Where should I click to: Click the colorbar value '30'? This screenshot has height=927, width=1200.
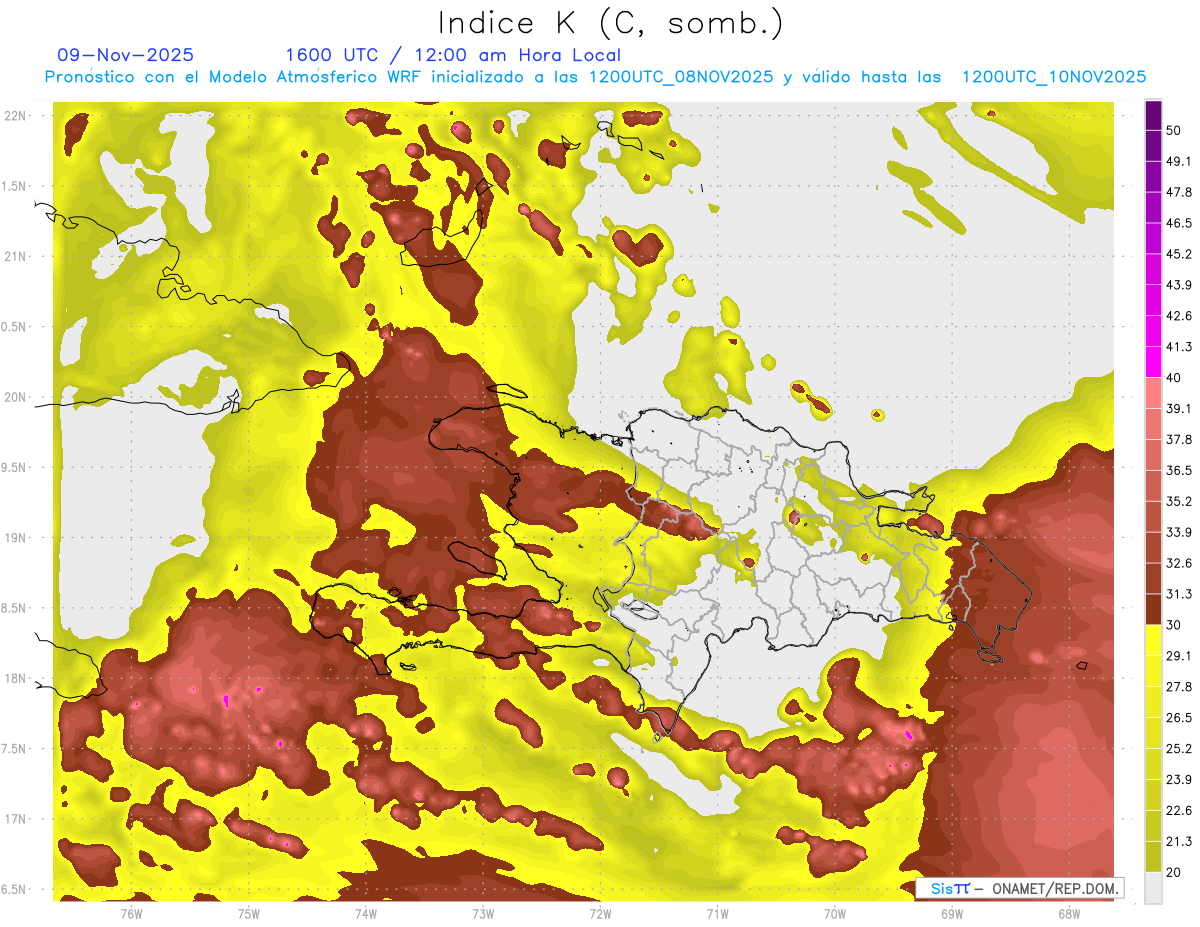click(x=1174, y=625)
